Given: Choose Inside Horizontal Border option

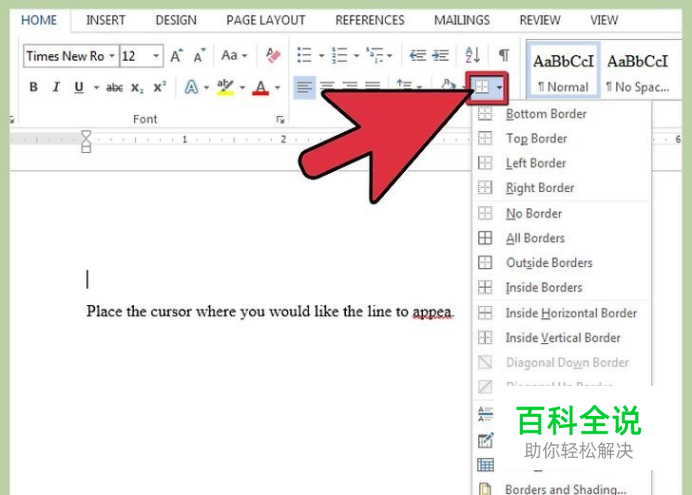Looking at the screenshot, I should (562, 313).
